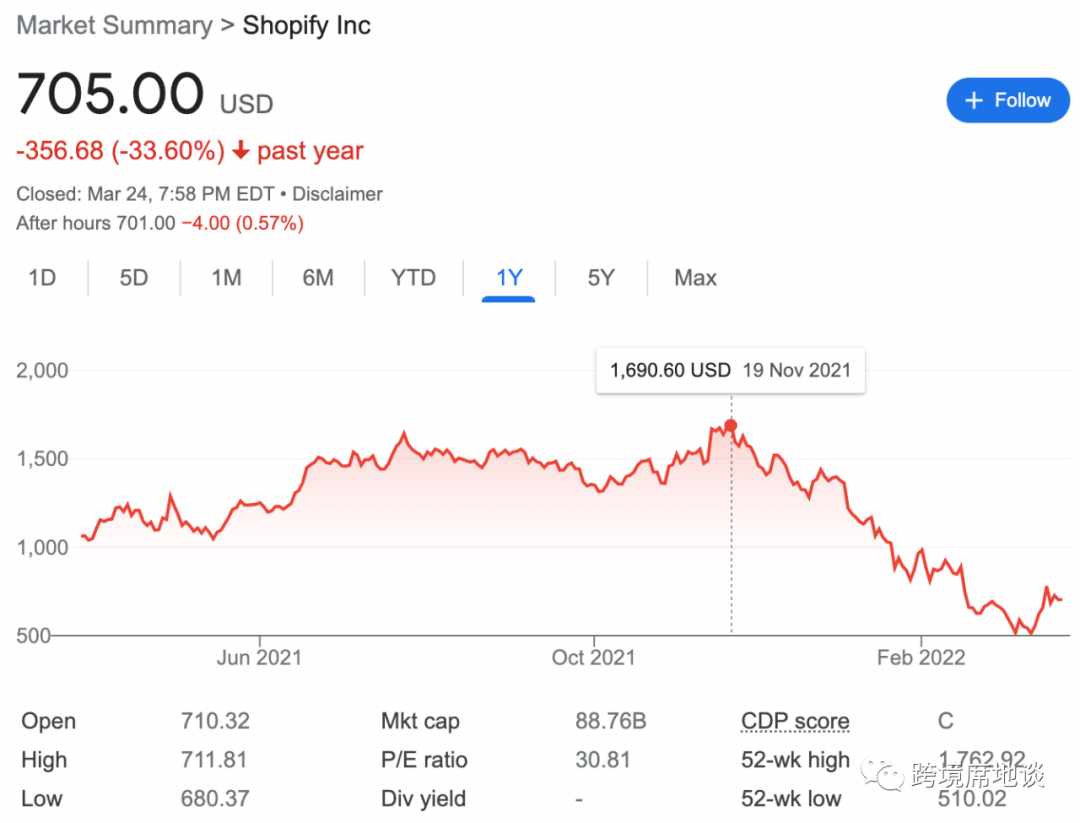Switch to the 6M range tab
Viewport: 1080px width, 823px height.
(318, 278)
